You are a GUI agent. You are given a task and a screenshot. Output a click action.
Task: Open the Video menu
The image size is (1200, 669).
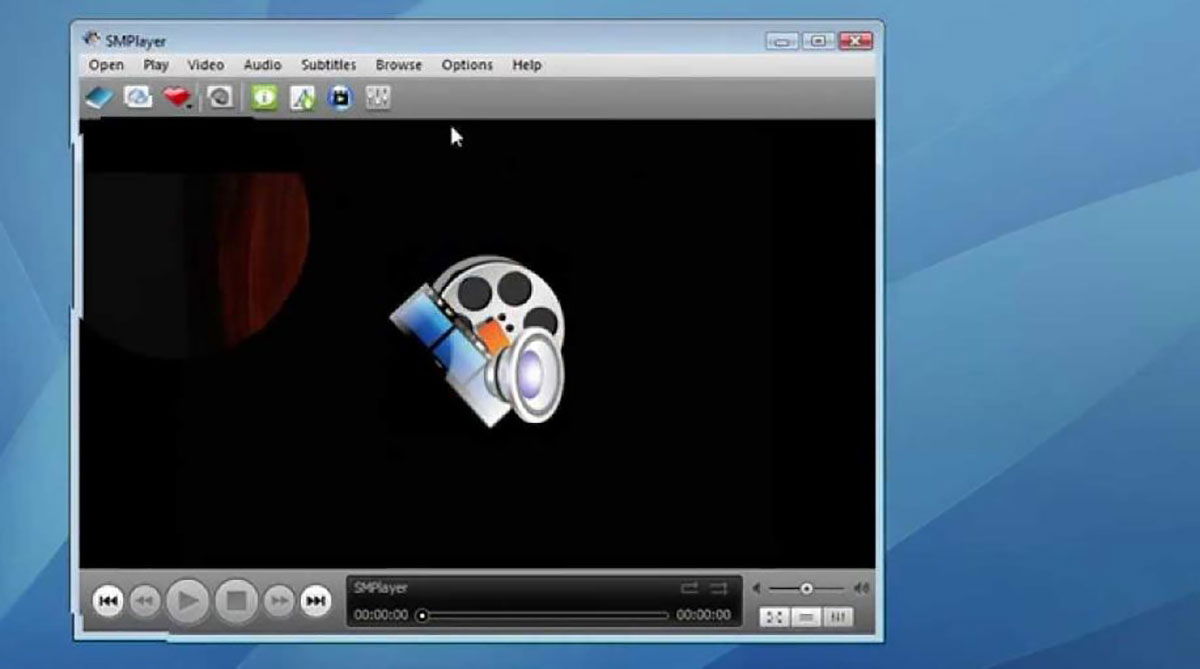pos(206,65)
